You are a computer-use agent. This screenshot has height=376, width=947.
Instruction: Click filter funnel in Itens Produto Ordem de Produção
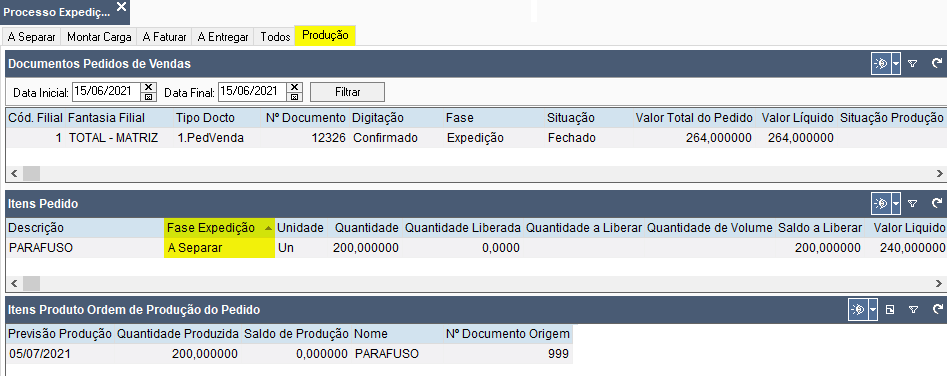(x=913, y=310)
